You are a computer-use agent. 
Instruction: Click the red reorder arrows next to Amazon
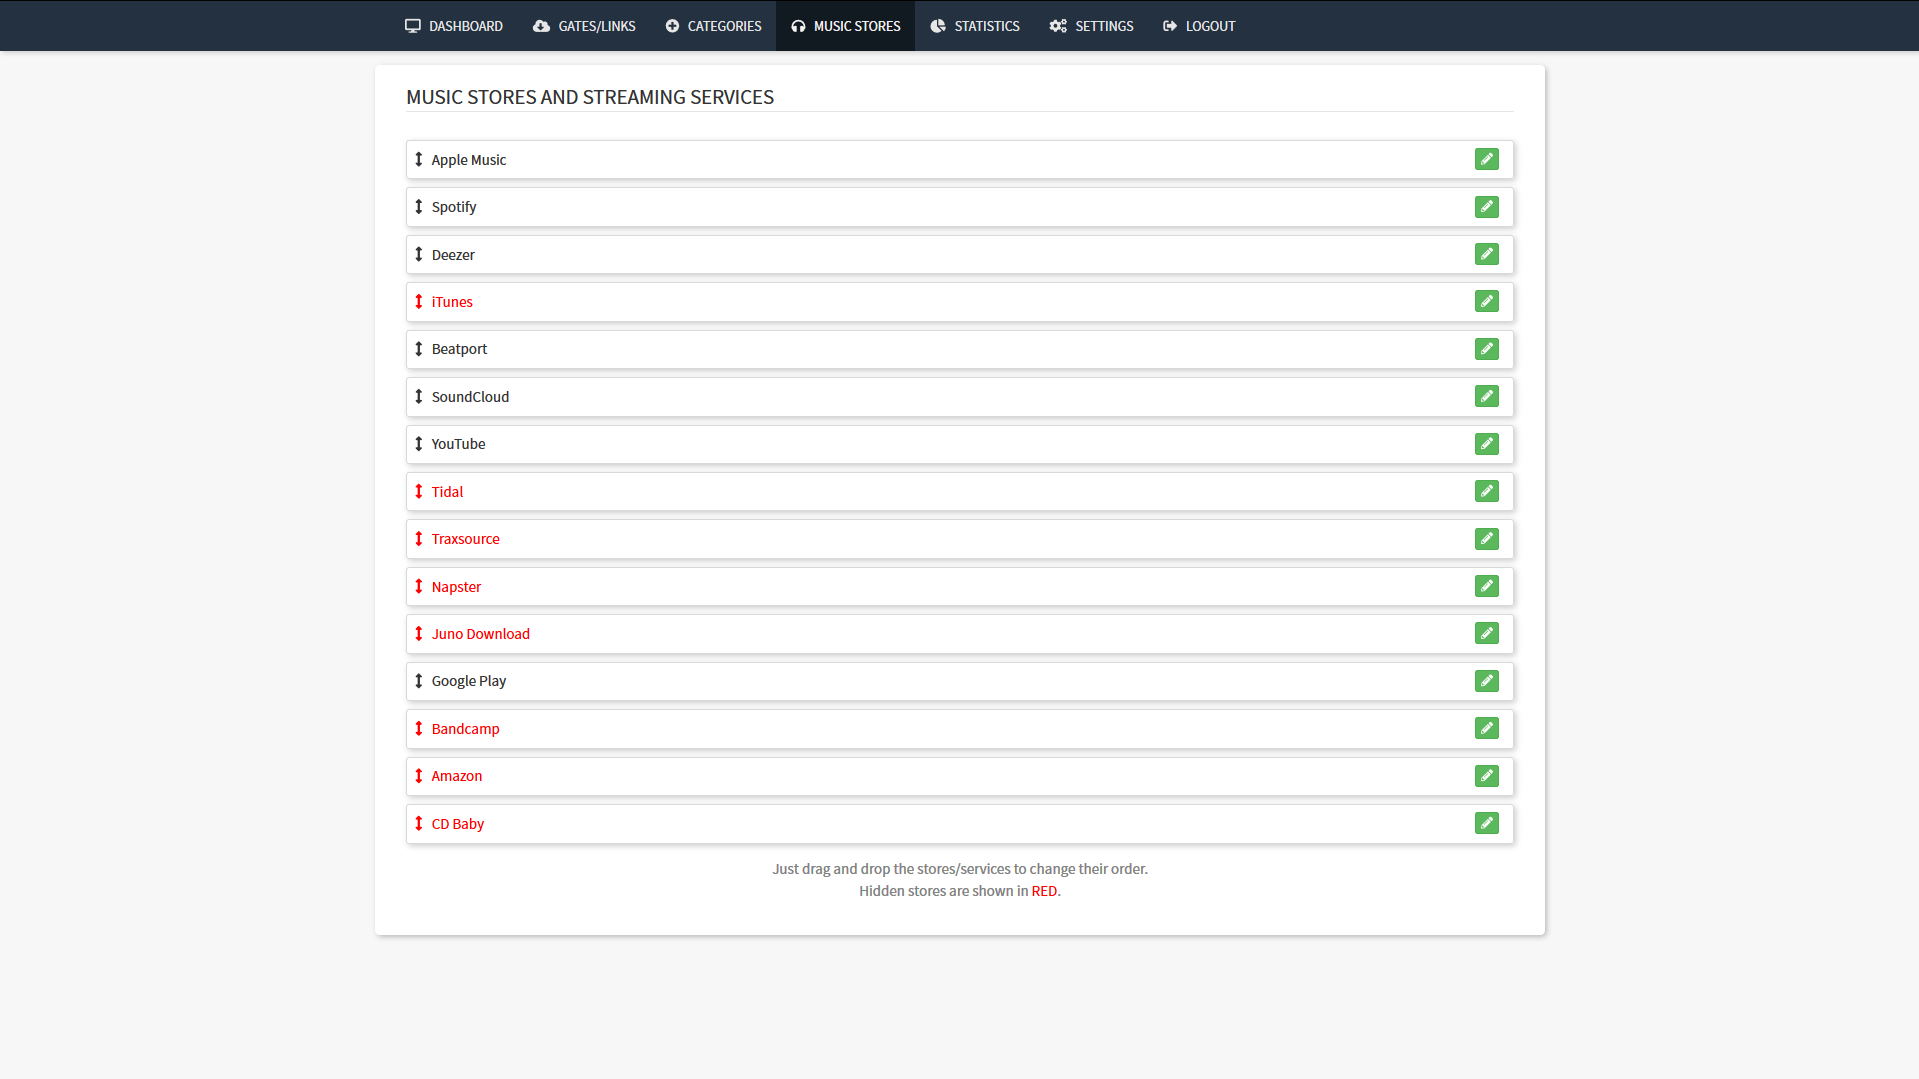click(418, 776)
